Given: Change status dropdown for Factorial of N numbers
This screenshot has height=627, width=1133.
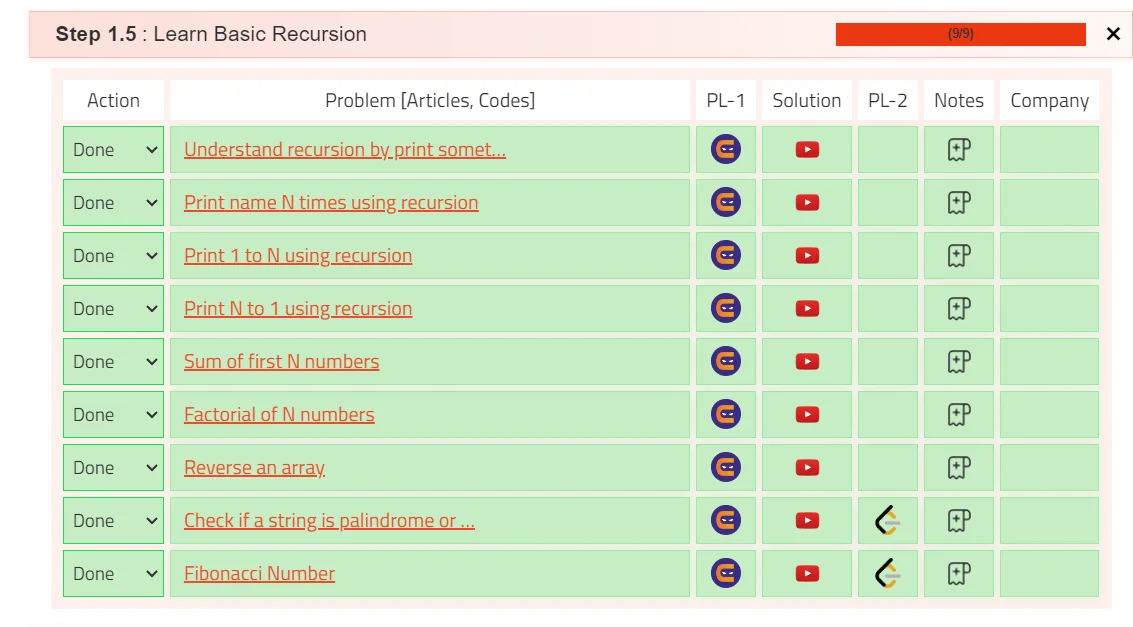Looking at the screenshot, I should [113, 414].
